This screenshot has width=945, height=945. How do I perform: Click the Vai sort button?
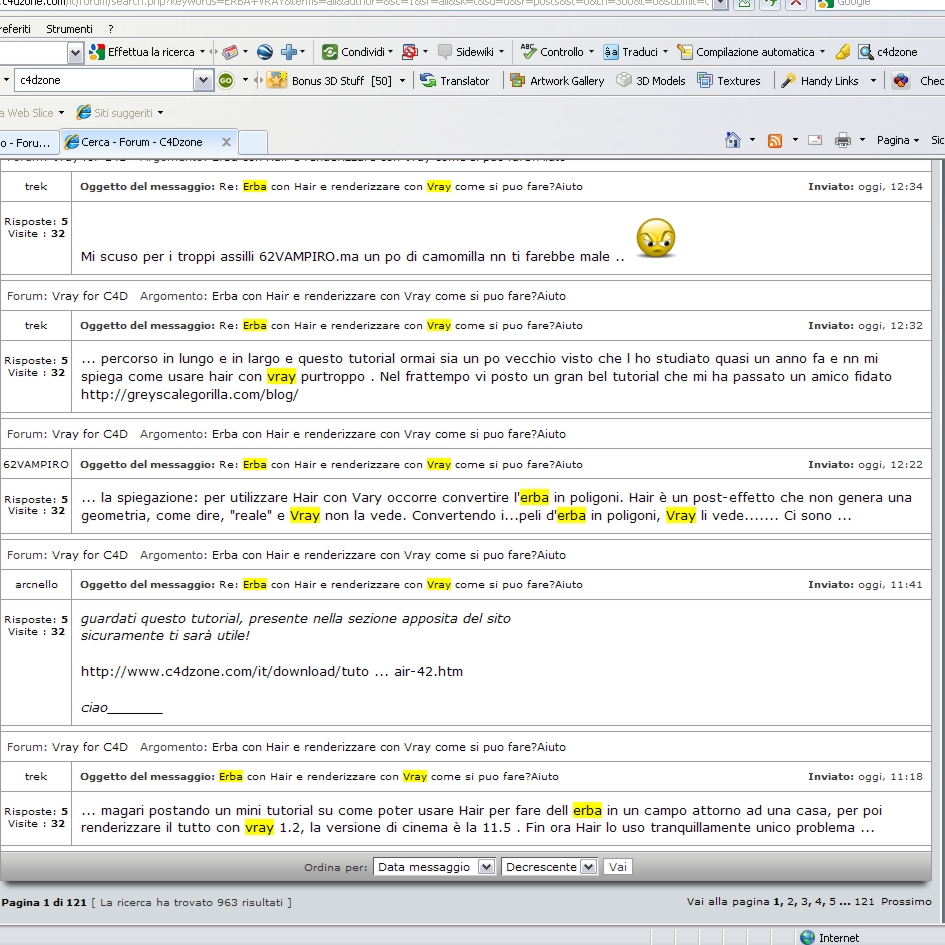click(x=617, y=867)
